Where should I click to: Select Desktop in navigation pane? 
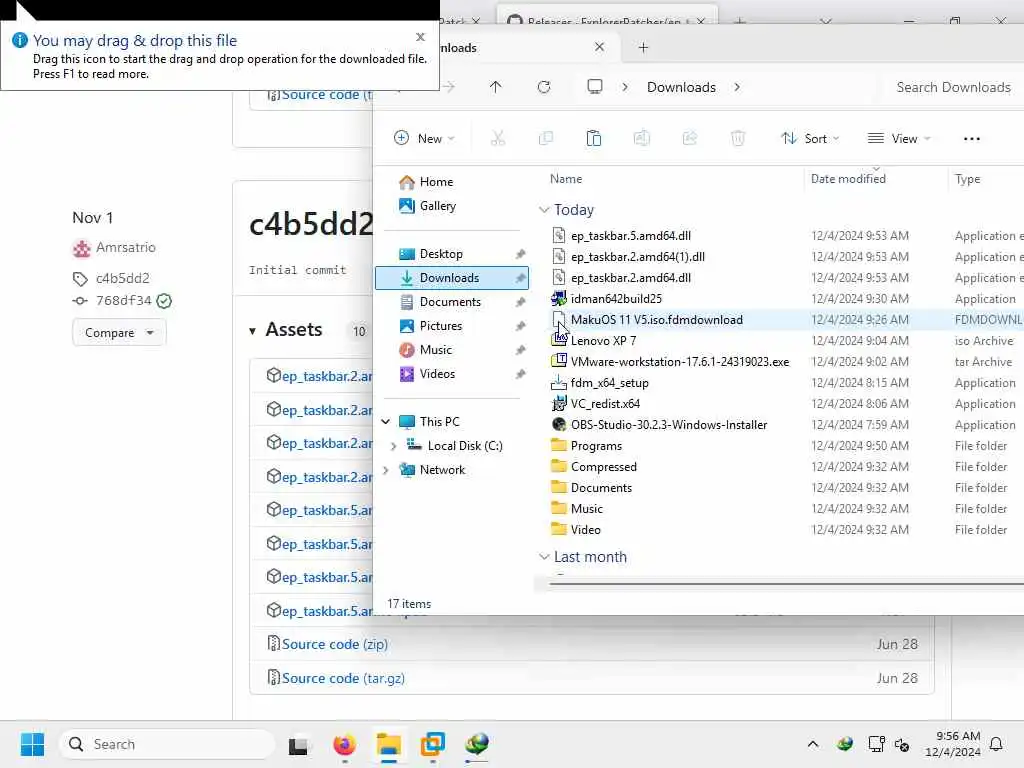(441, 254)
